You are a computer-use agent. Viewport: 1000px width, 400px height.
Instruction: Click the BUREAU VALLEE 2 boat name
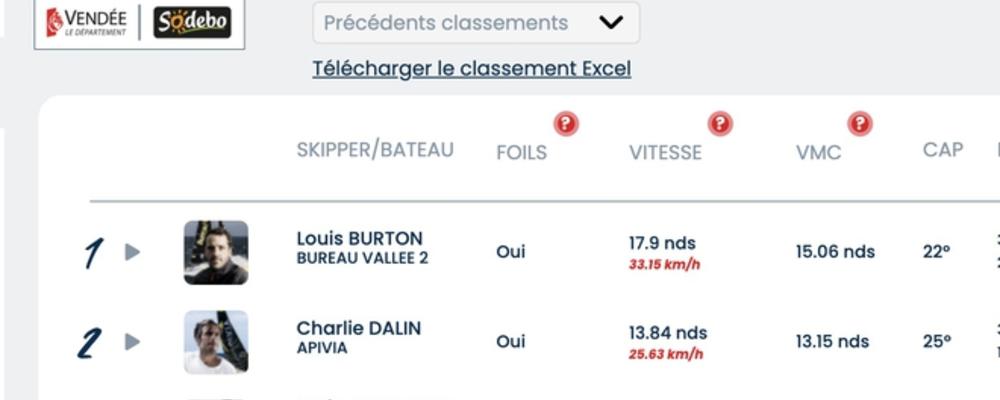(362, 258)
